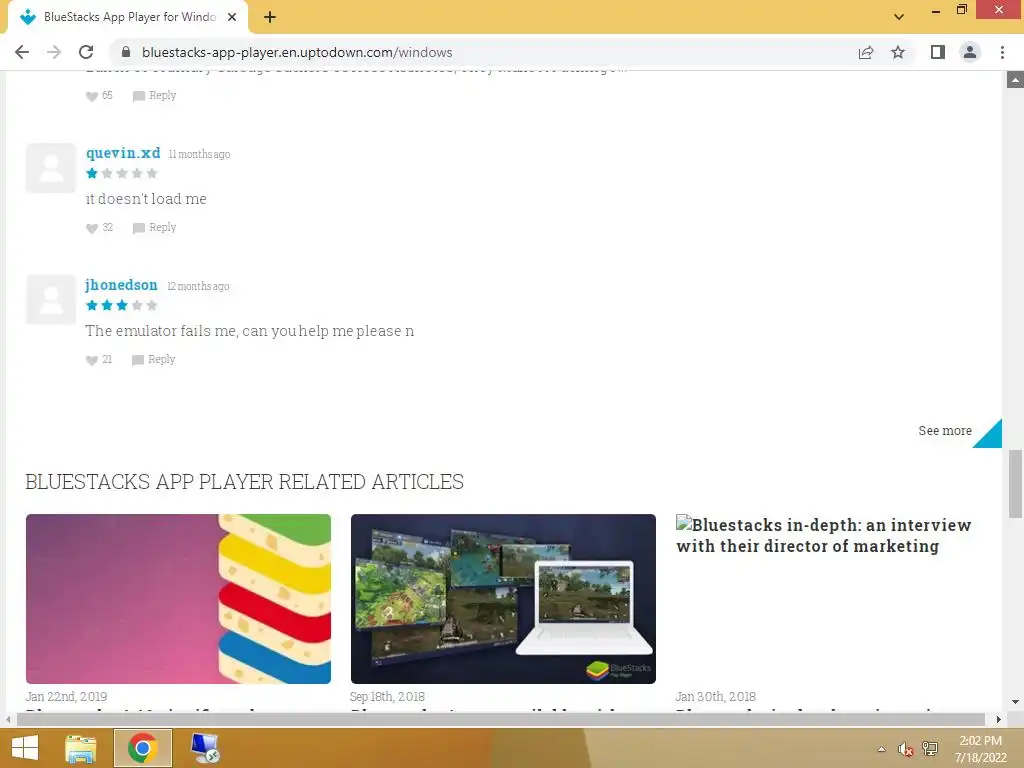View site info via the lock icon
This screenshot has width=1024, height=768.
coord(126,52)
